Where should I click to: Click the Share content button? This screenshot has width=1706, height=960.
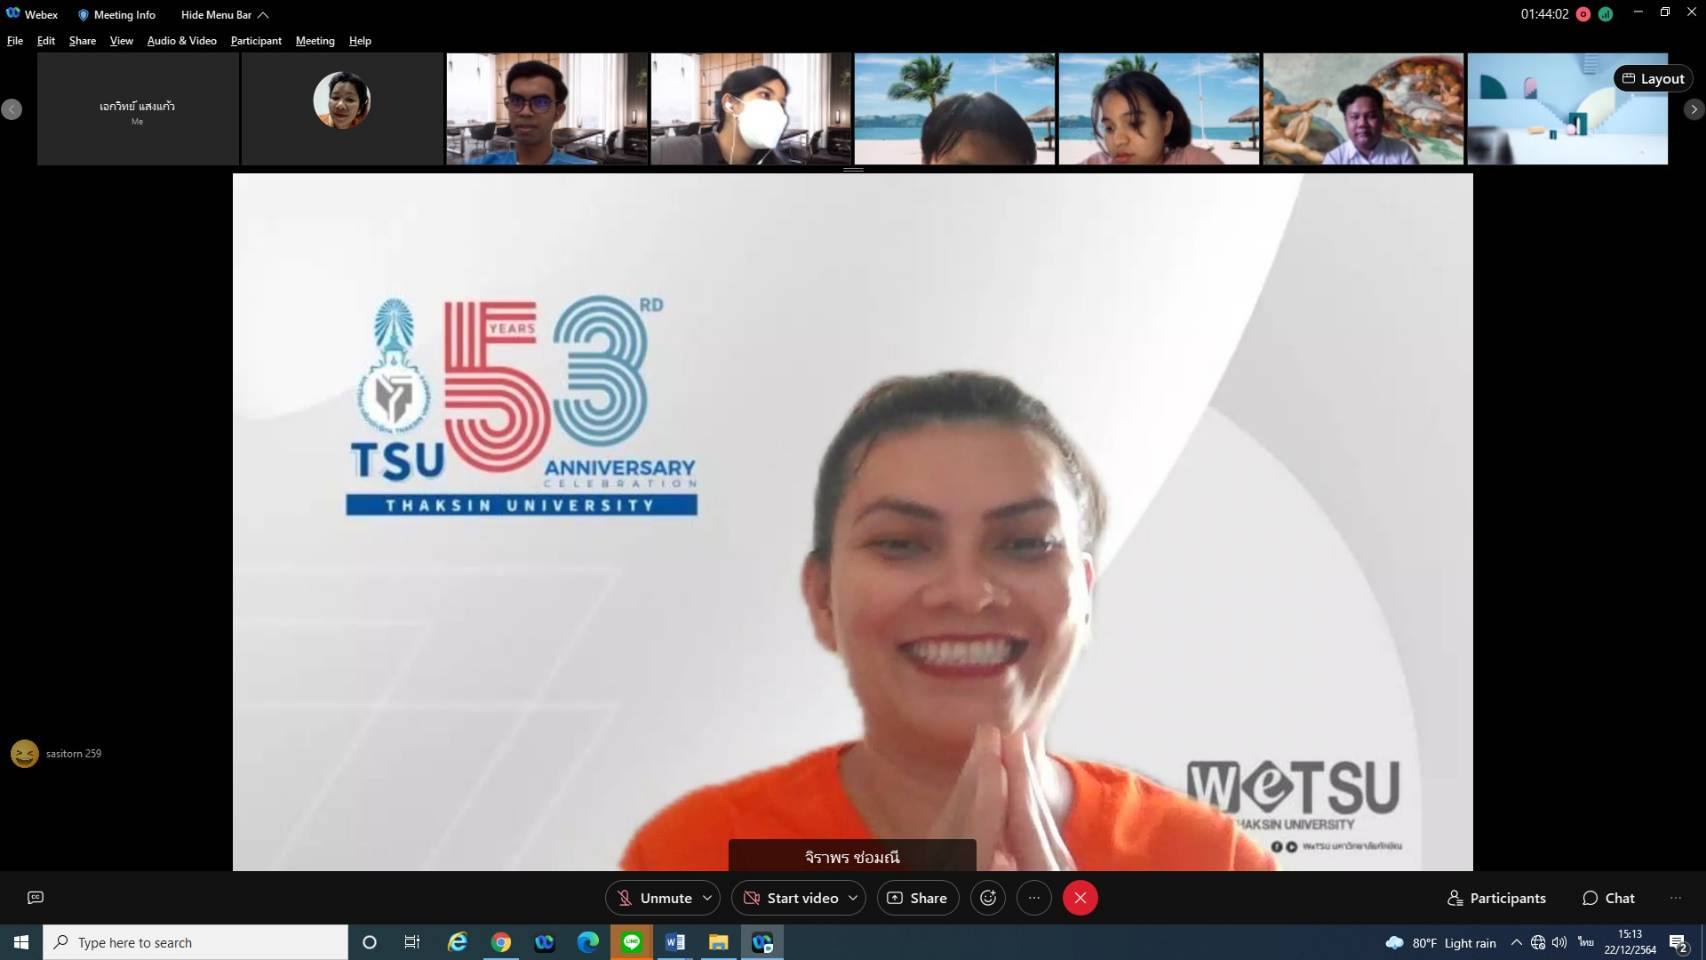[x=918, y=898]
